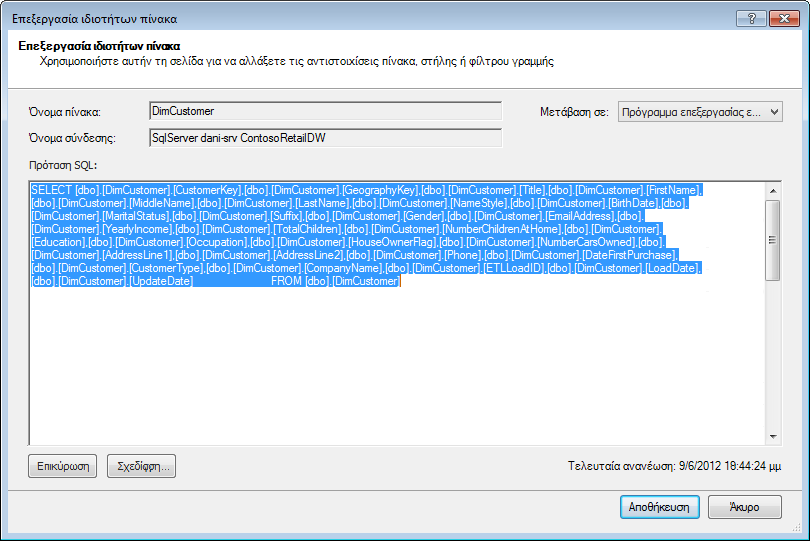Click [GeographyKey] in the SQL statement
The width and height of the screenshot is (810, 541).
380,190
